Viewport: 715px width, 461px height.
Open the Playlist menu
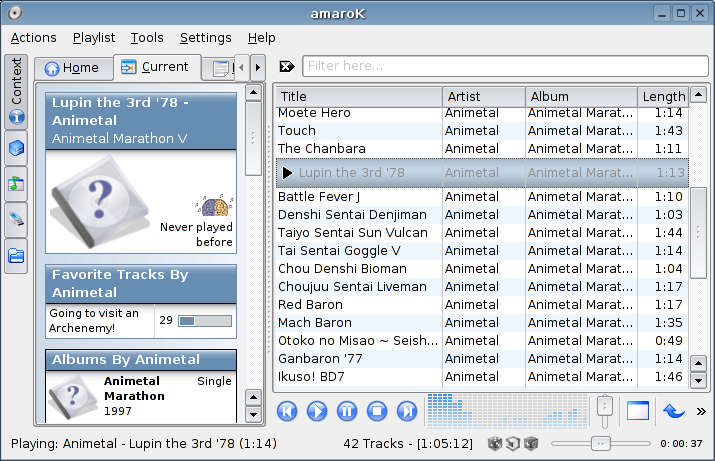pyautogui.click(x=94, y=38)
